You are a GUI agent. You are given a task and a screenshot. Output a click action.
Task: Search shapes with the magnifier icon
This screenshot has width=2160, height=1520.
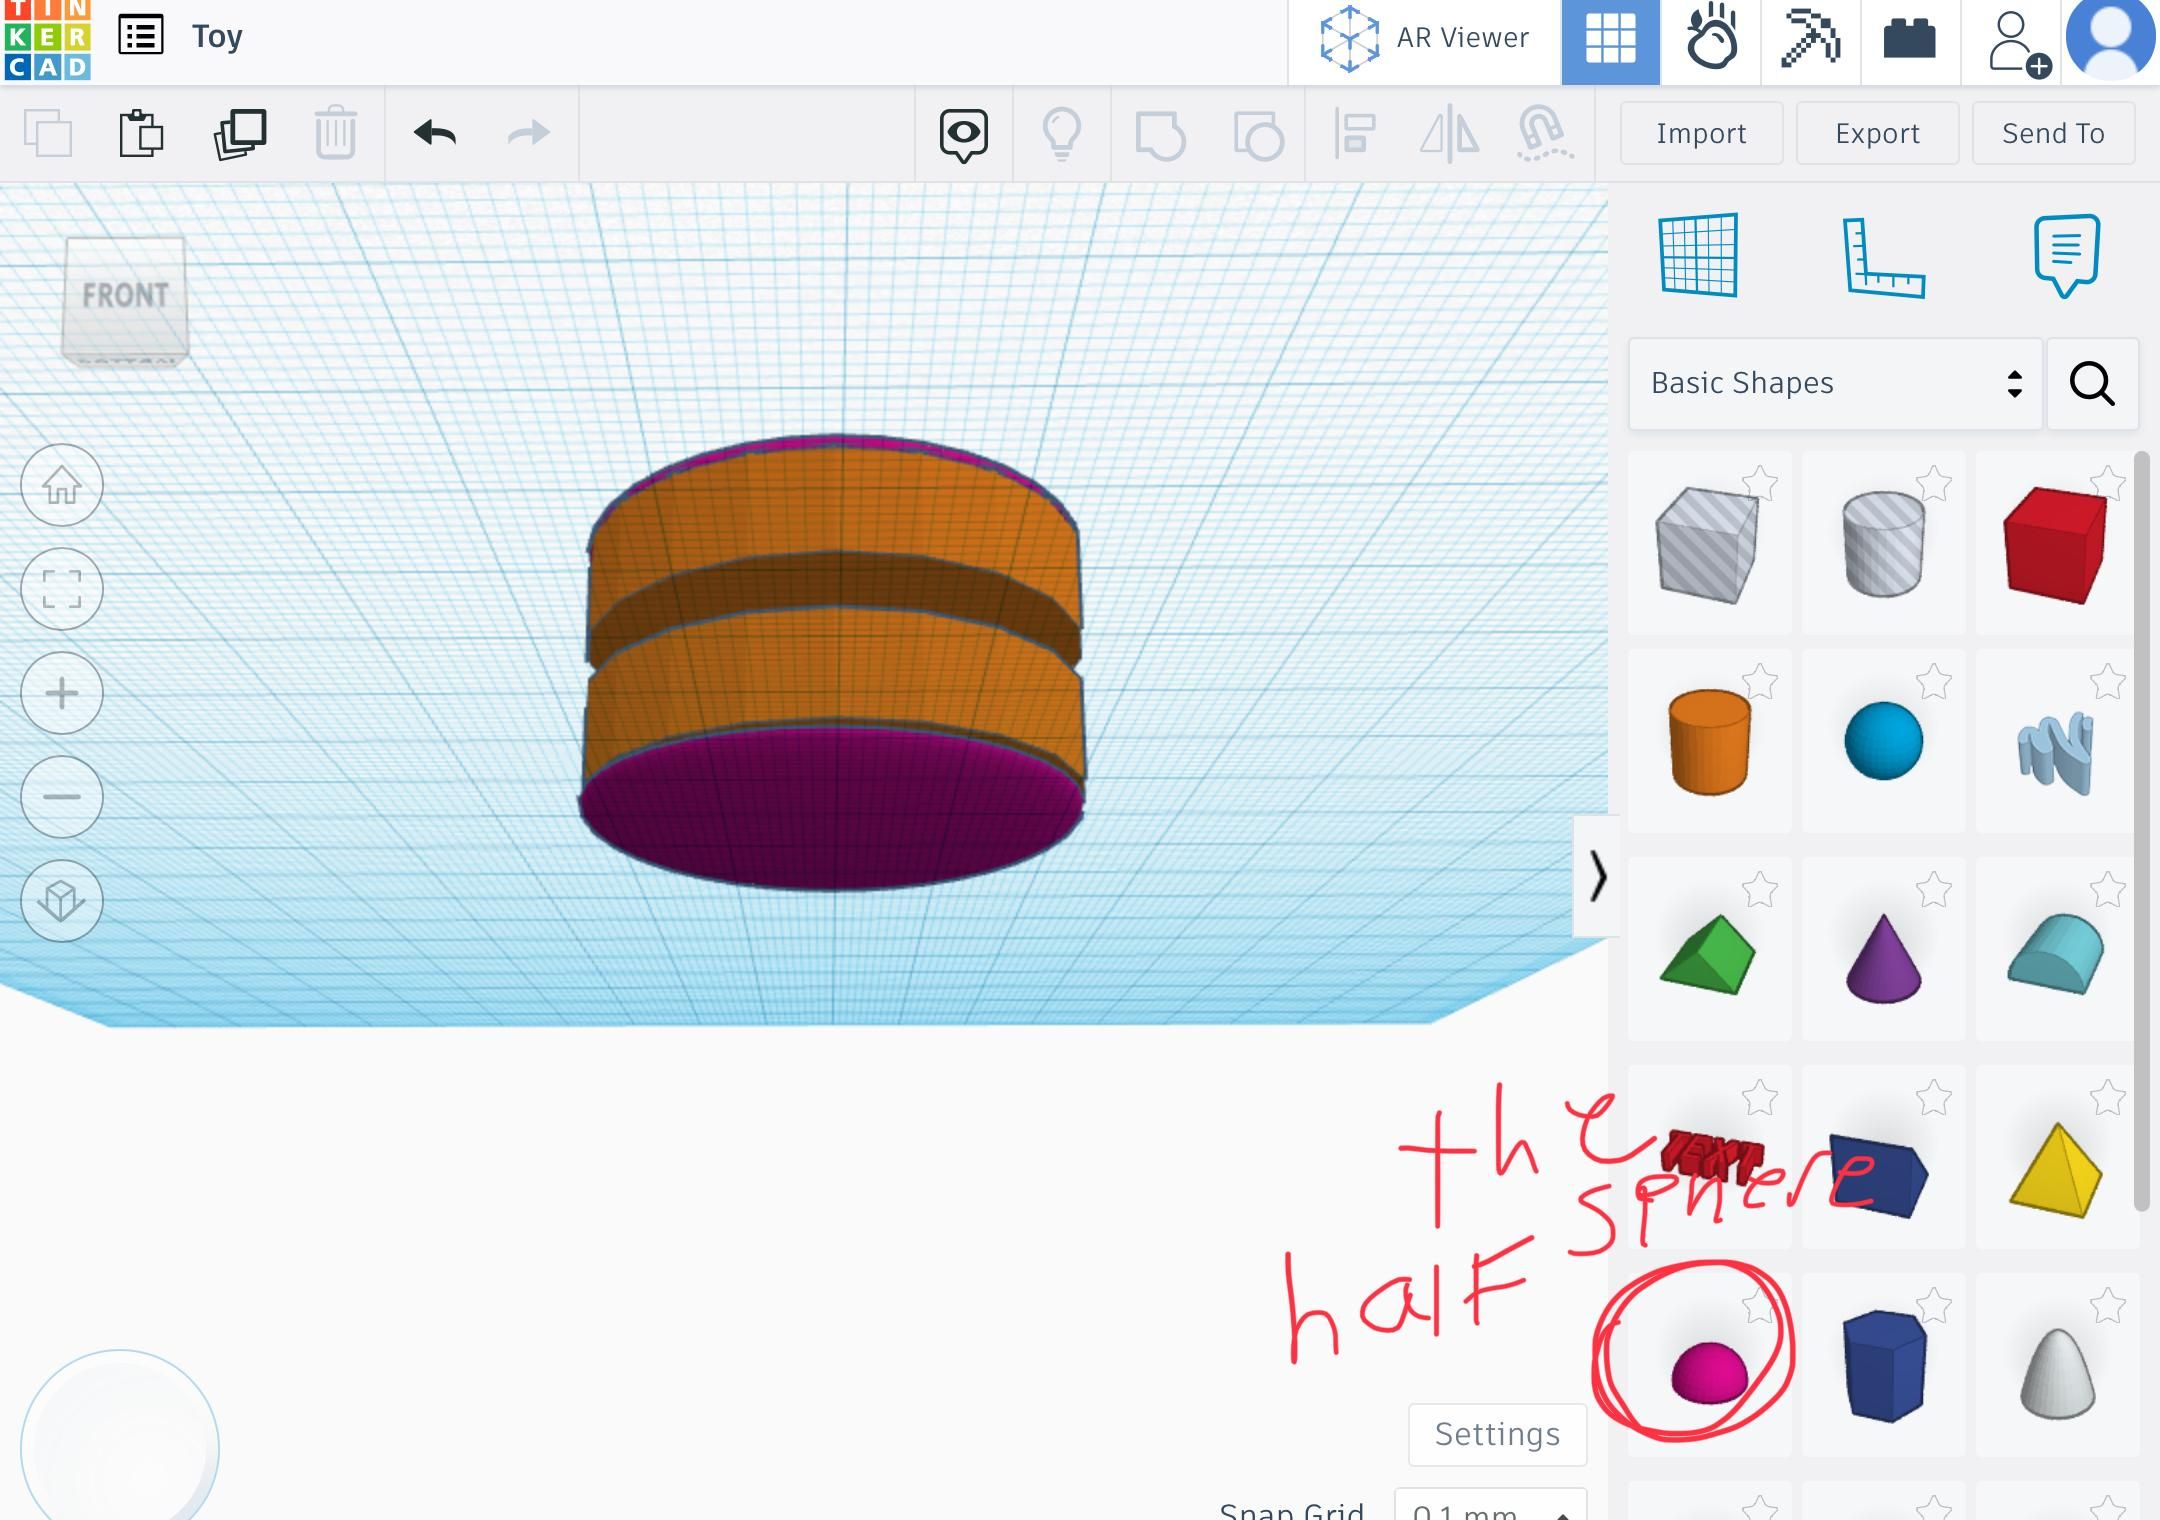point(2092,384)
